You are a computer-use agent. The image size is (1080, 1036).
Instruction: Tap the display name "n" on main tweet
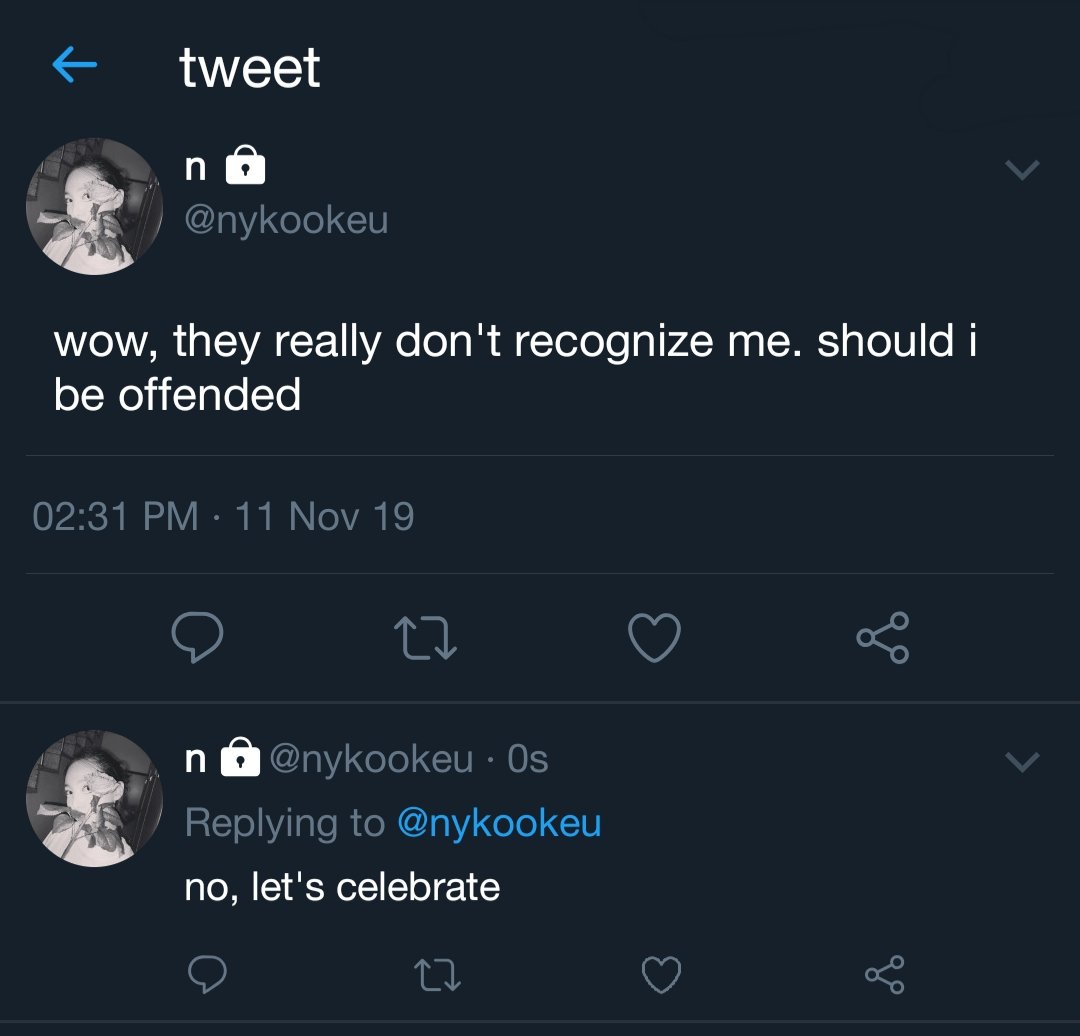197,169
